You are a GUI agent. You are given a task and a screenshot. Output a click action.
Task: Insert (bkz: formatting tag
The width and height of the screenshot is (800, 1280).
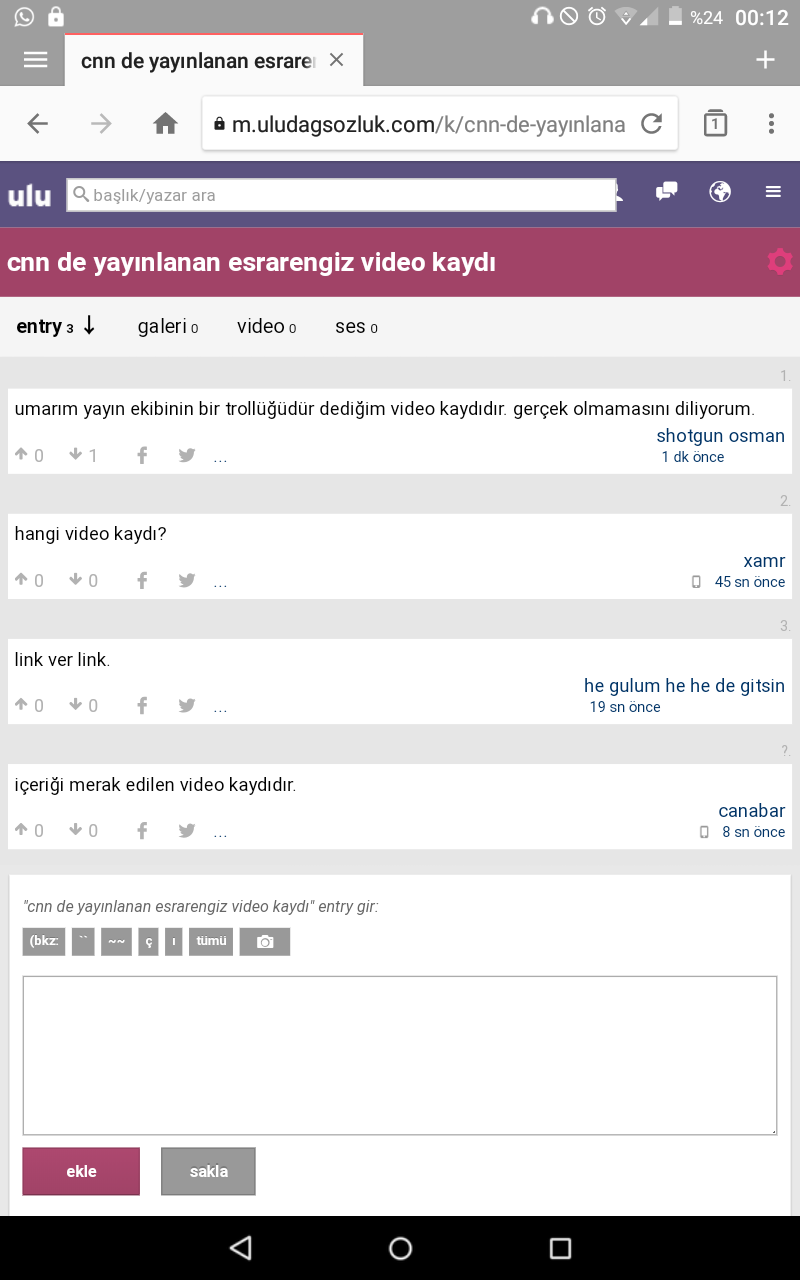[44, 942]
